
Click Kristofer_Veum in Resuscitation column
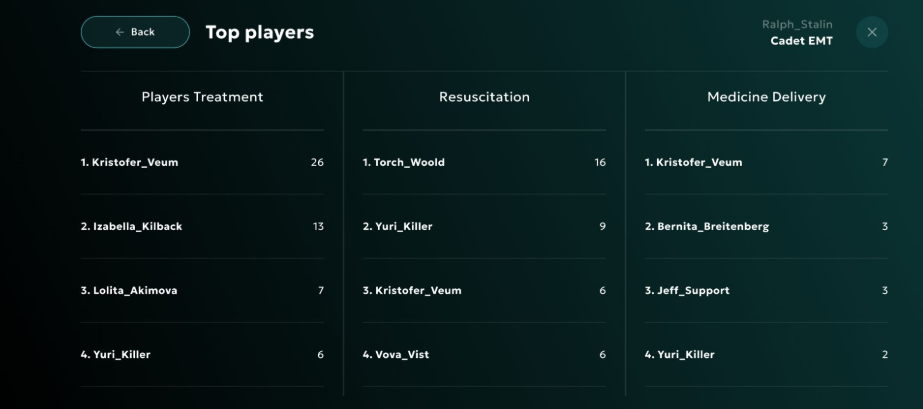tap(484, 291)
